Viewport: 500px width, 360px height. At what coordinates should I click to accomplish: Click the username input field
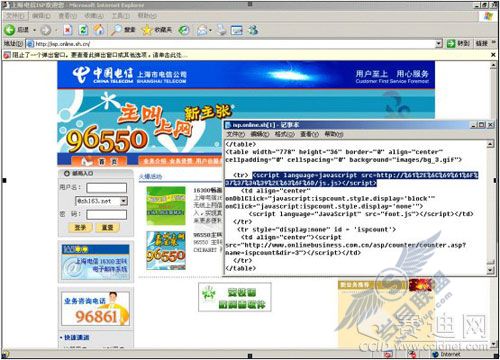(x=107, y=188)
